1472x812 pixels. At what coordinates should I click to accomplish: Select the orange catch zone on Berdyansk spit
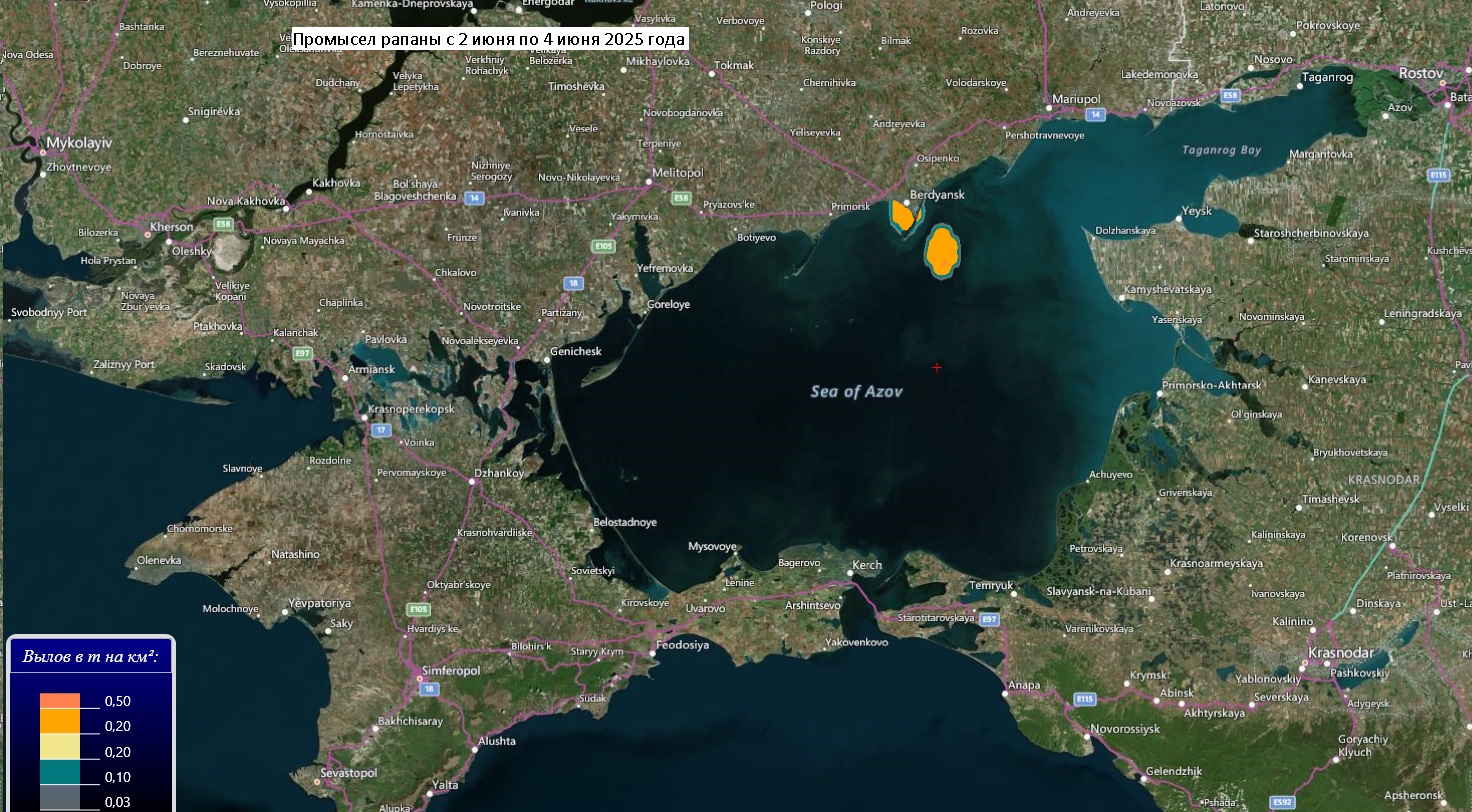coord(902,216)
